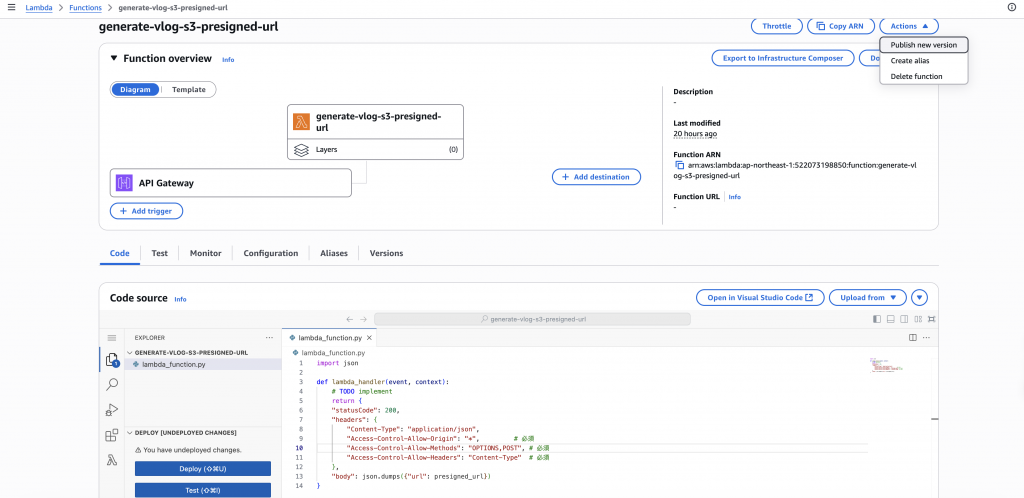Image resolution: width=1024 pixels, height=498 pixels.
Task: Open the Upload from dropdown
Action: point(868,298)
